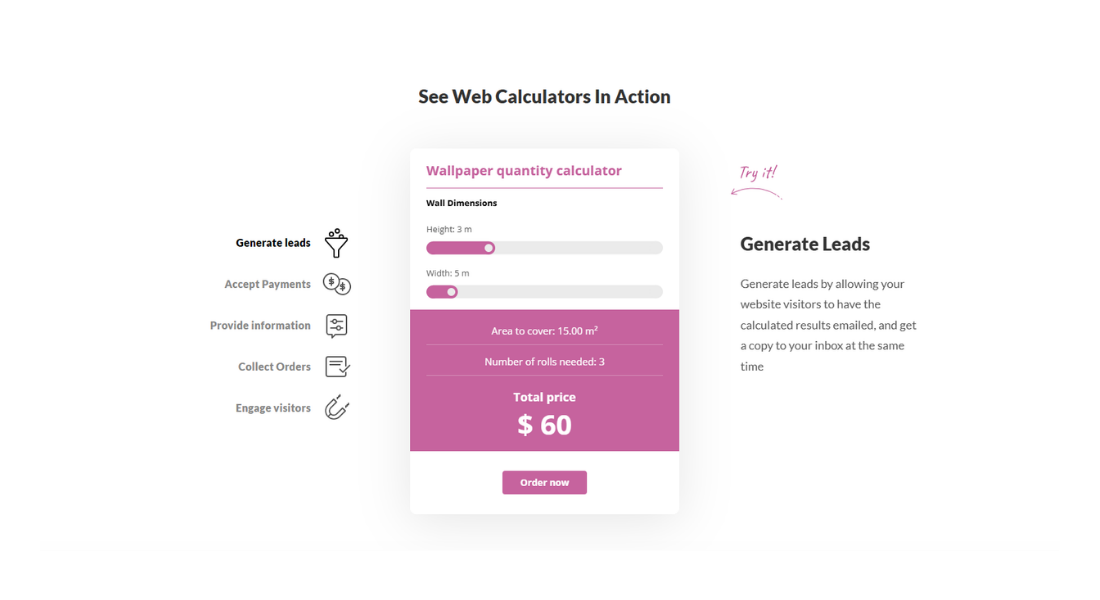
Task: Click the settings speech-bubble icon for Provide information
Action: [x=337, y=326]
